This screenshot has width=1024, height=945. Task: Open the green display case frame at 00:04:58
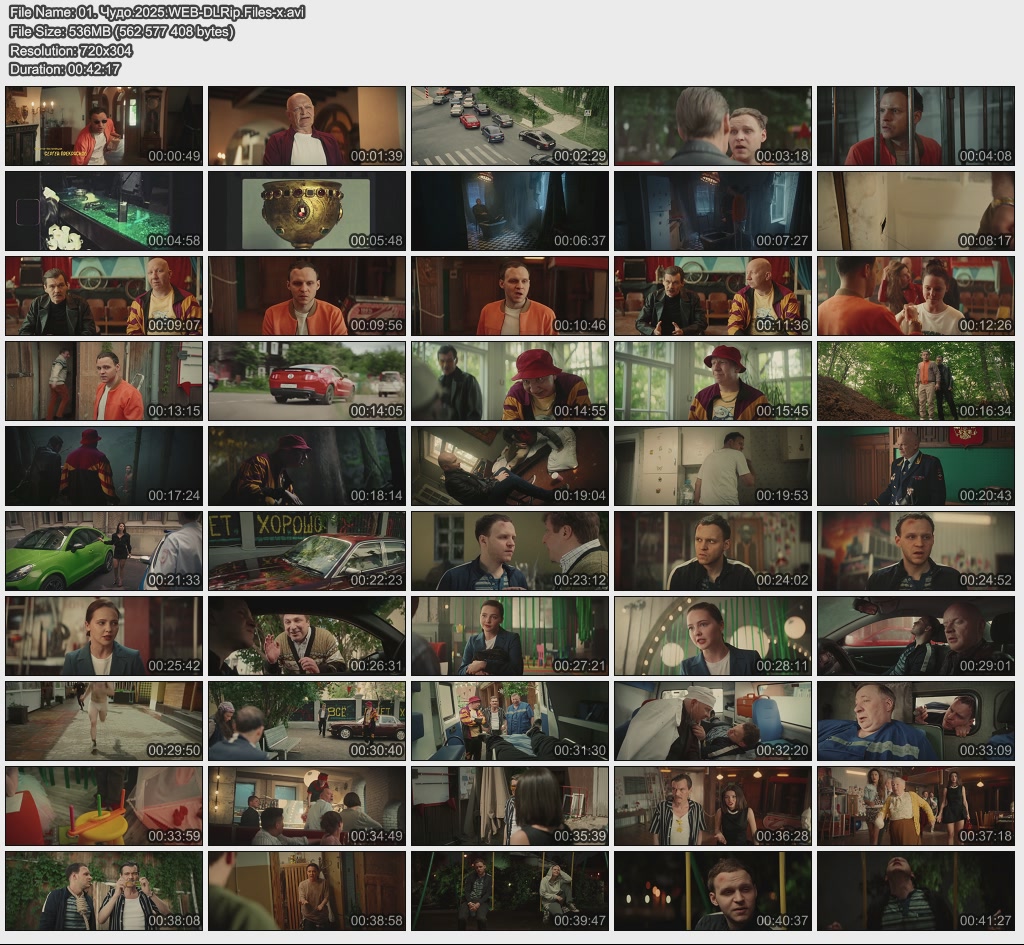(104, 211)
